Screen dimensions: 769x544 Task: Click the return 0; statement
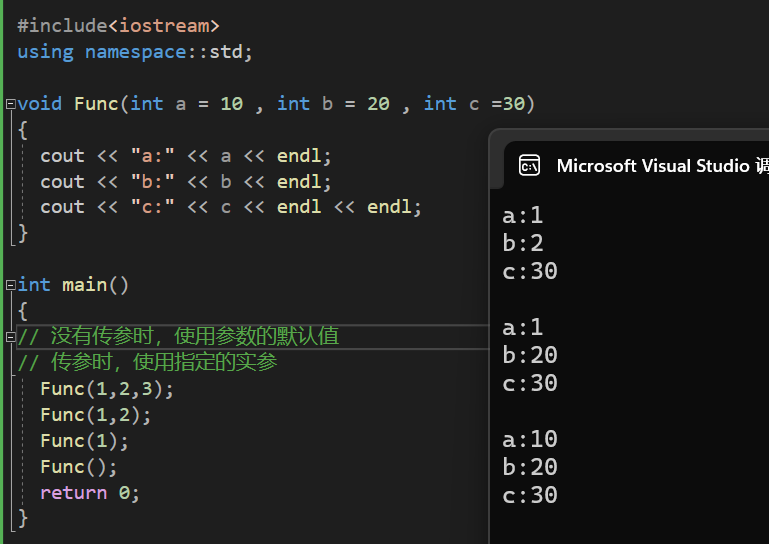pos(90,493)
